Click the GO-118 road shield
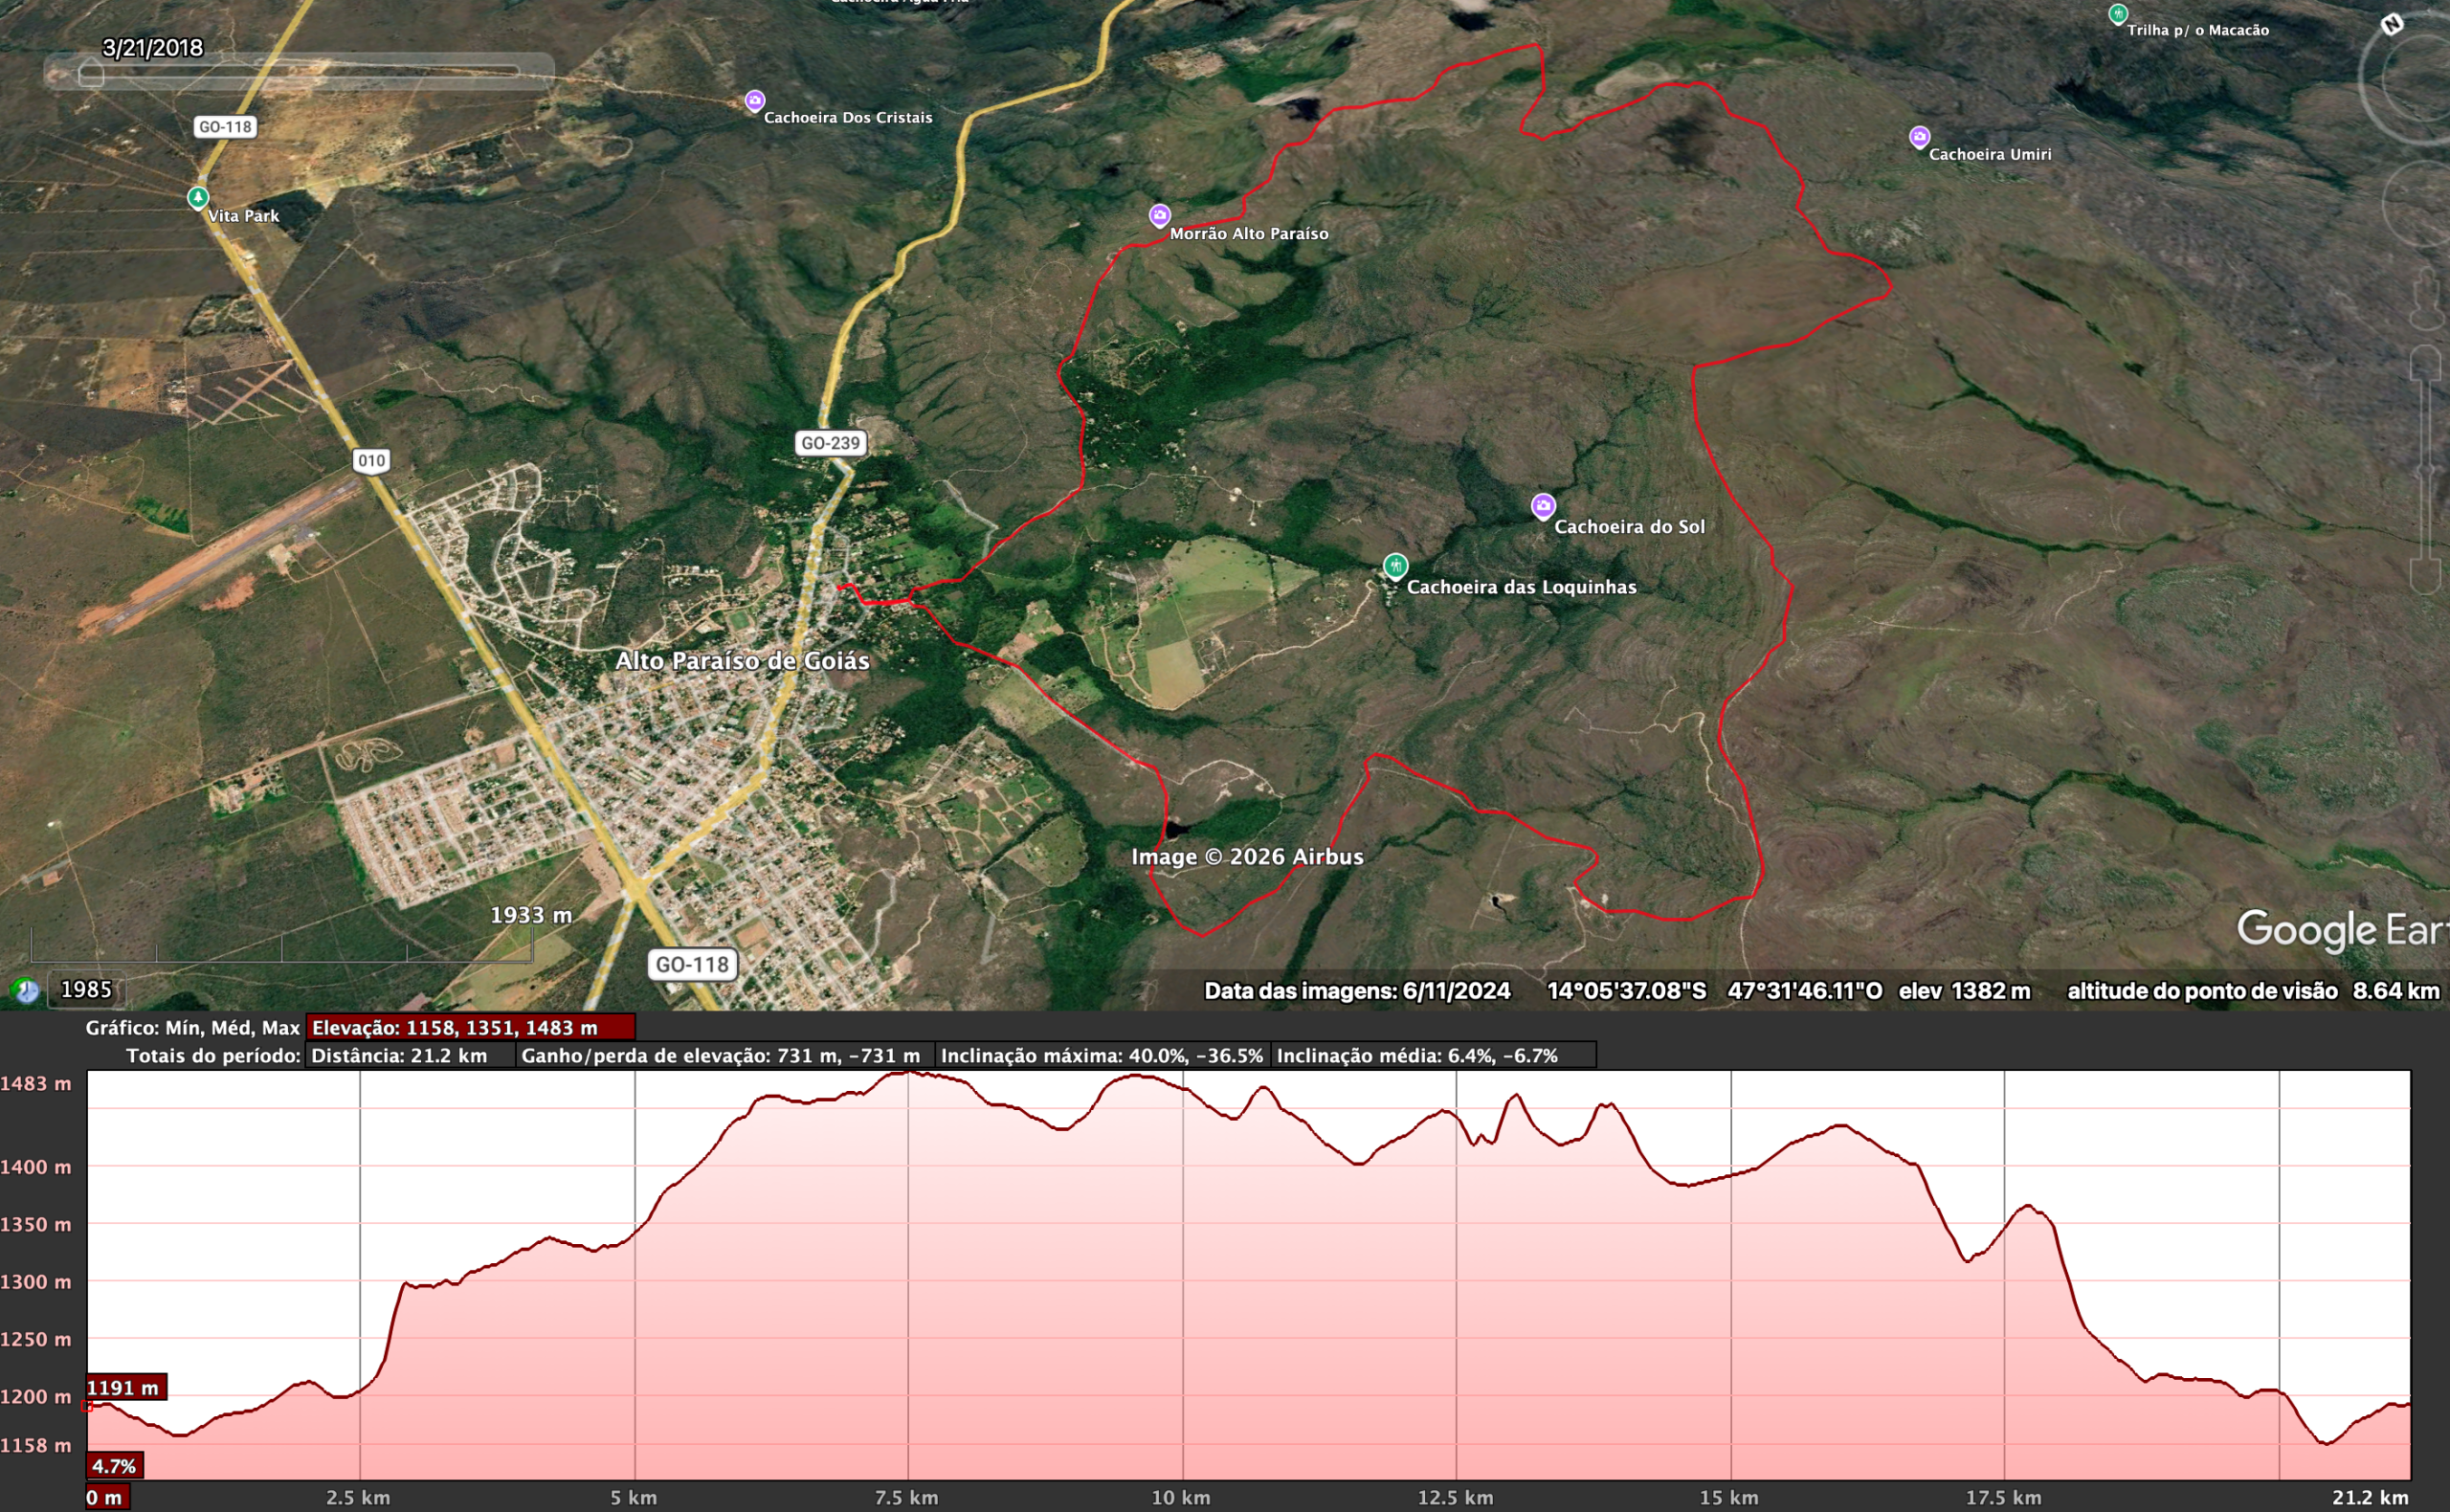 pos(224,127)
